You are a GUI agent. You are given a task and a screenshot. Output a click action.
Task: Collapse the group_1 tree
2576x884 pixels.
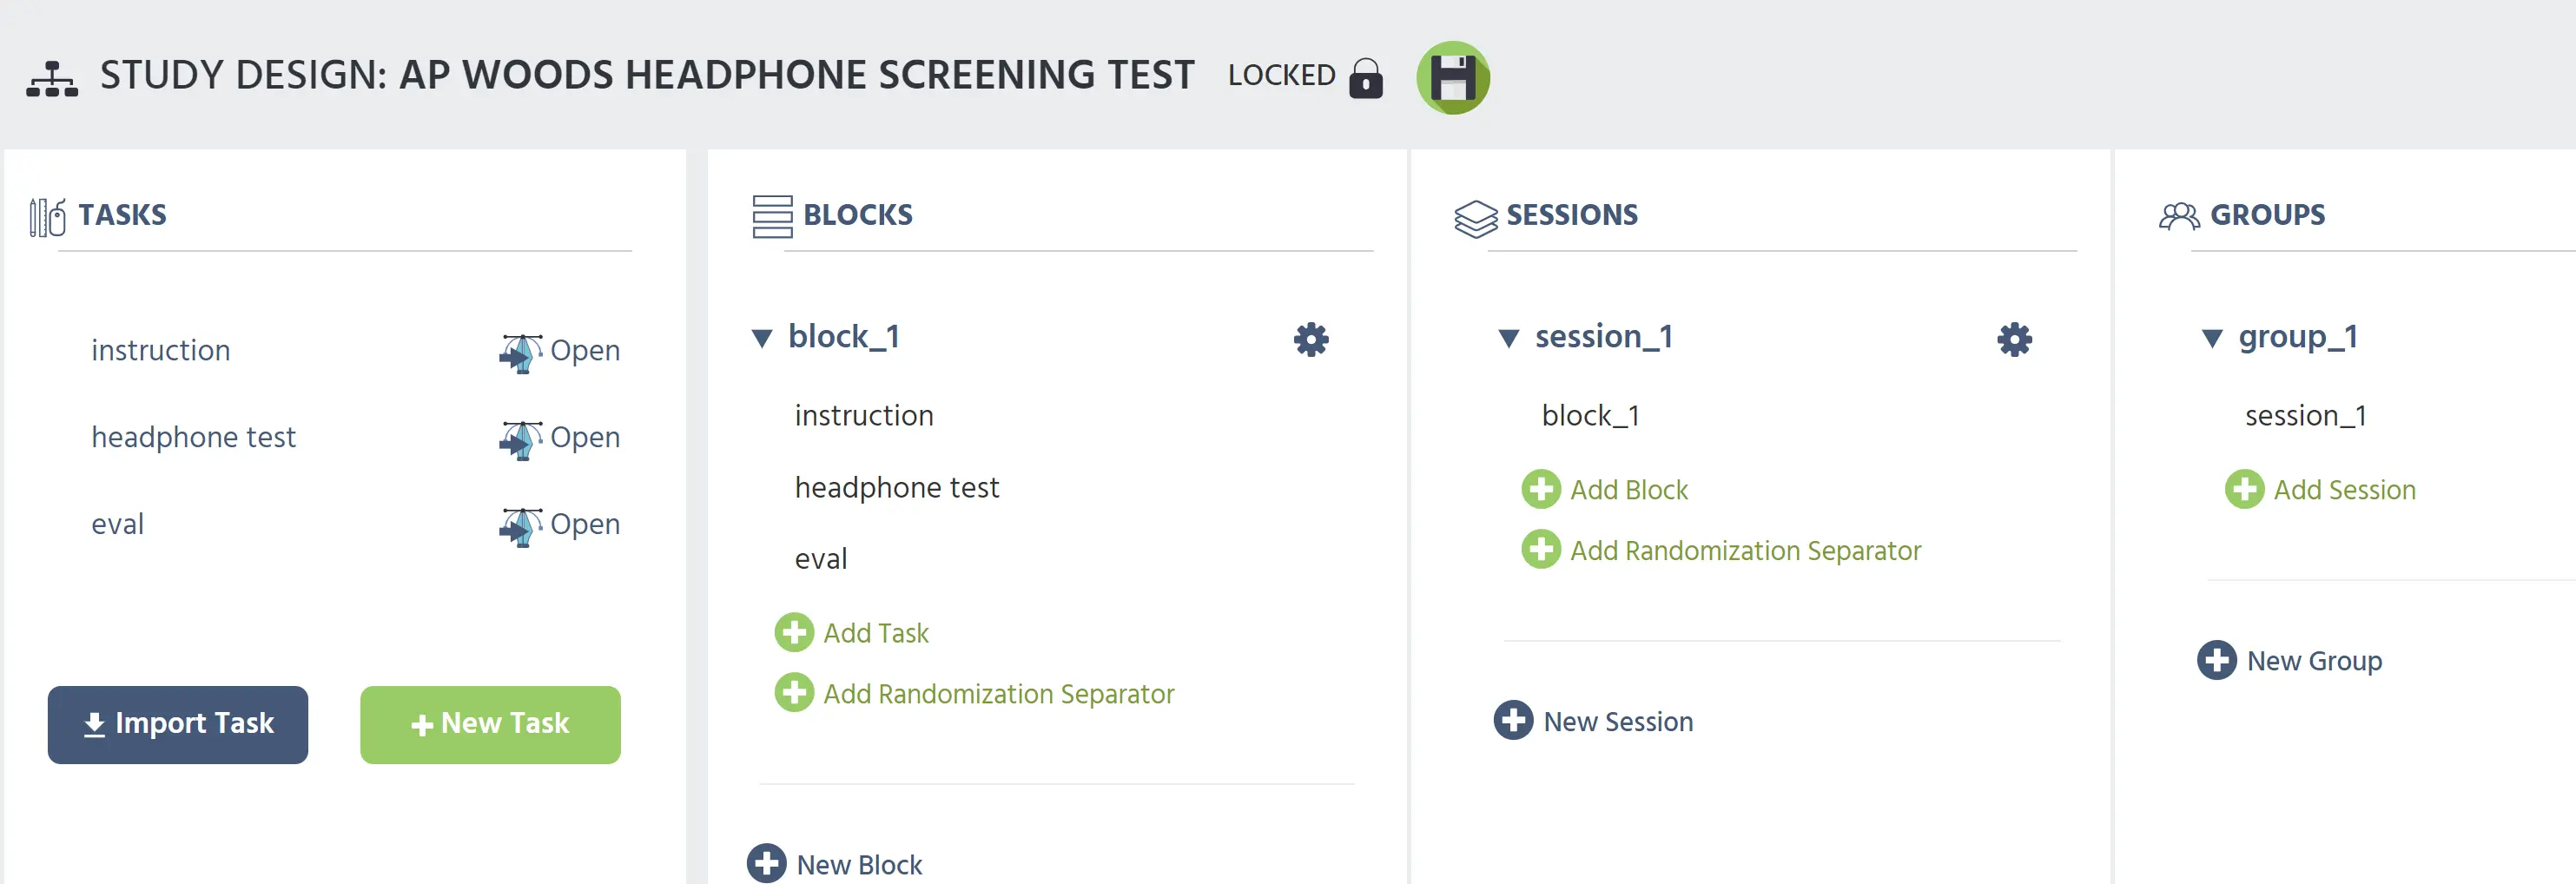(2212, 338)
